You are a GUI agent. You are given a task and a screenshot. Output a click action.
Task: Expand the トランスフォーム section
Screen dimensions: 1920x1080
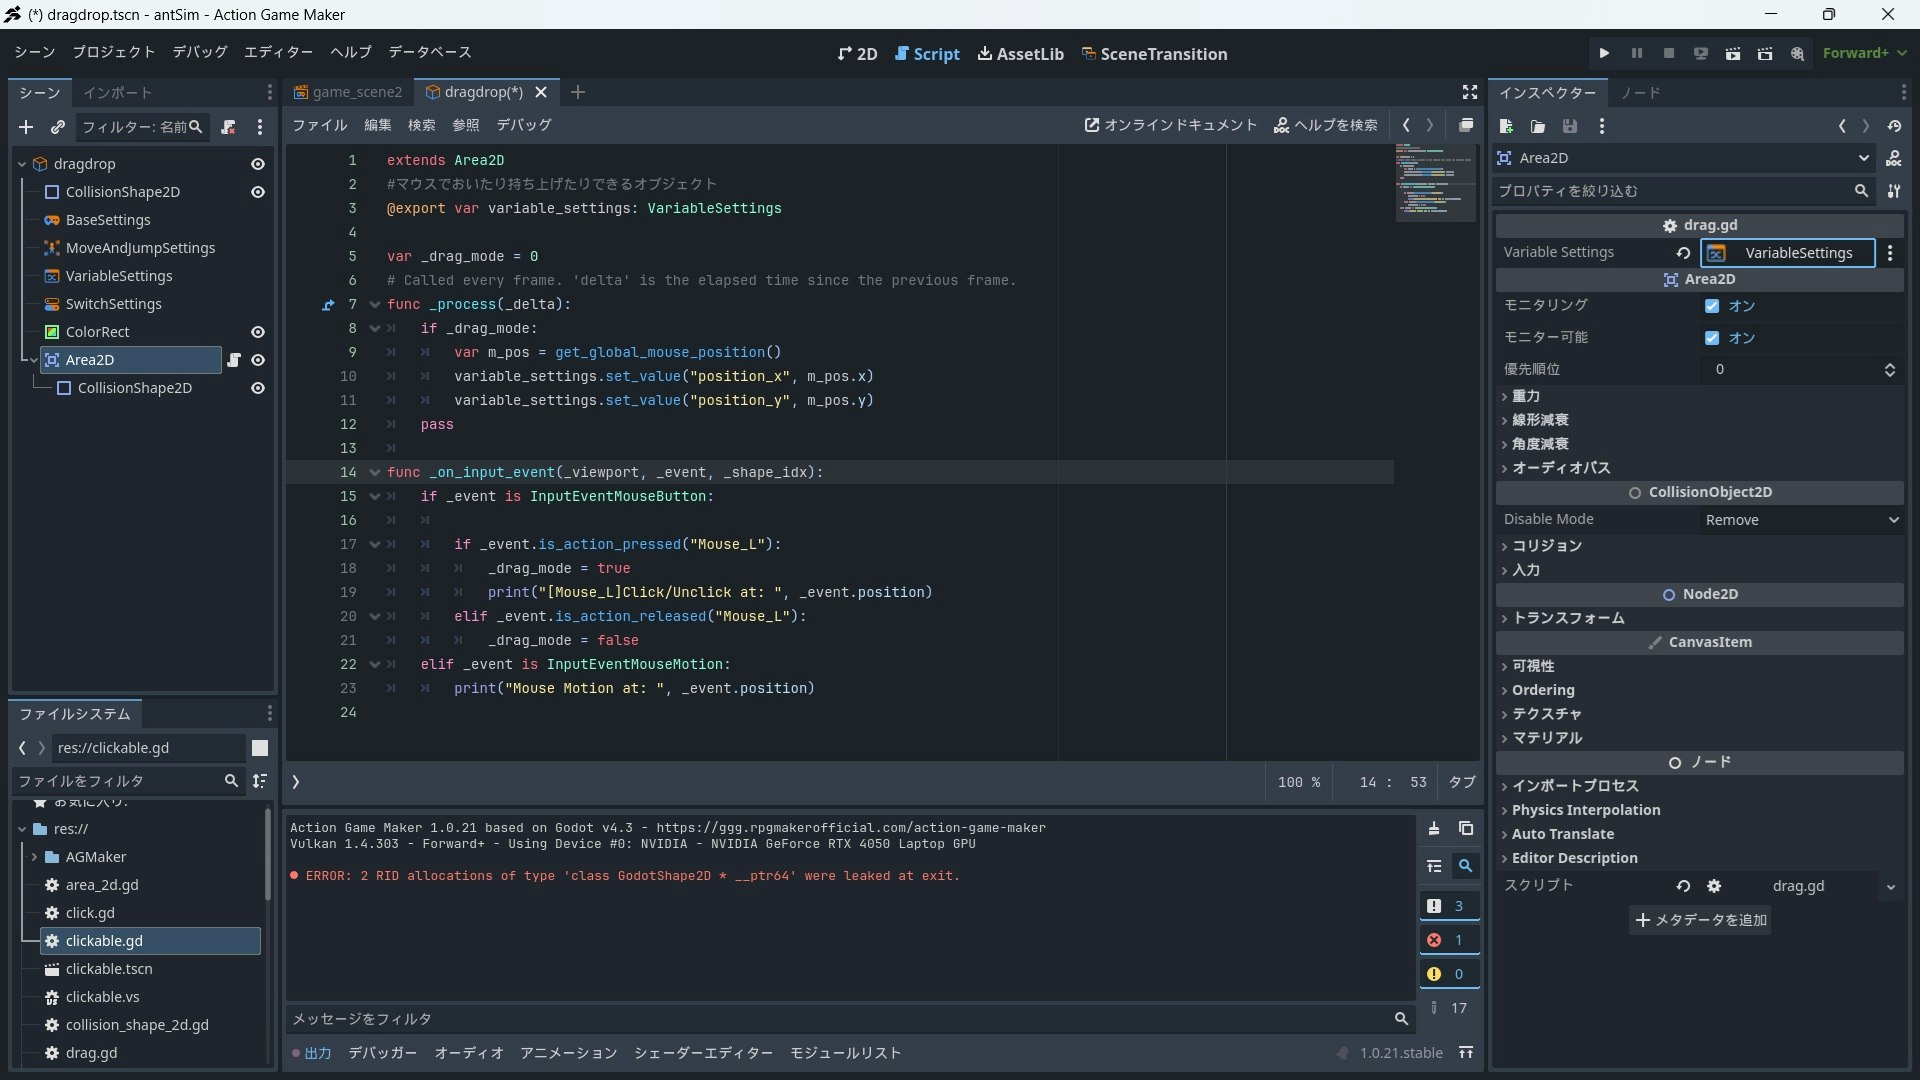[x=1566, y=618]
